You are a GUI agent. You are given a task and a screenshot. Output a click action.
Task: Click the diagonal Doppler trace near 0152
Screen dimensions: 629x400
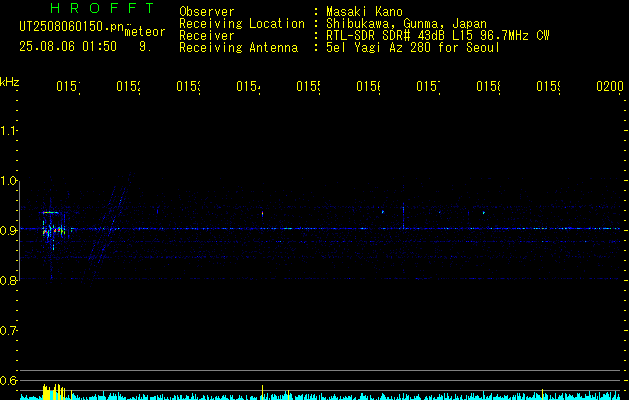tap(108, 229)
